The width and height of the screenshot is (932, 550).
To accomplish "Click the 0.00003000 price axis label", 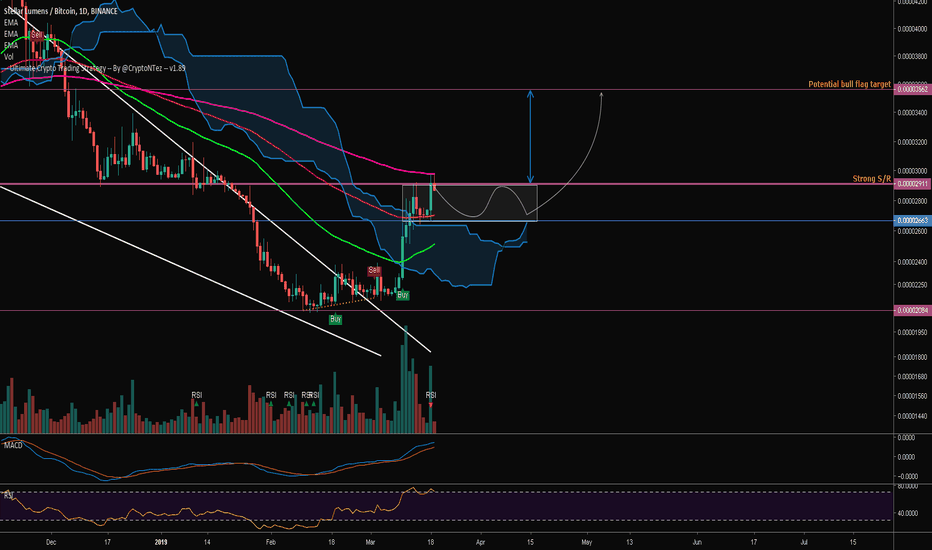I will pyautogui.click(x=912, y=172).
